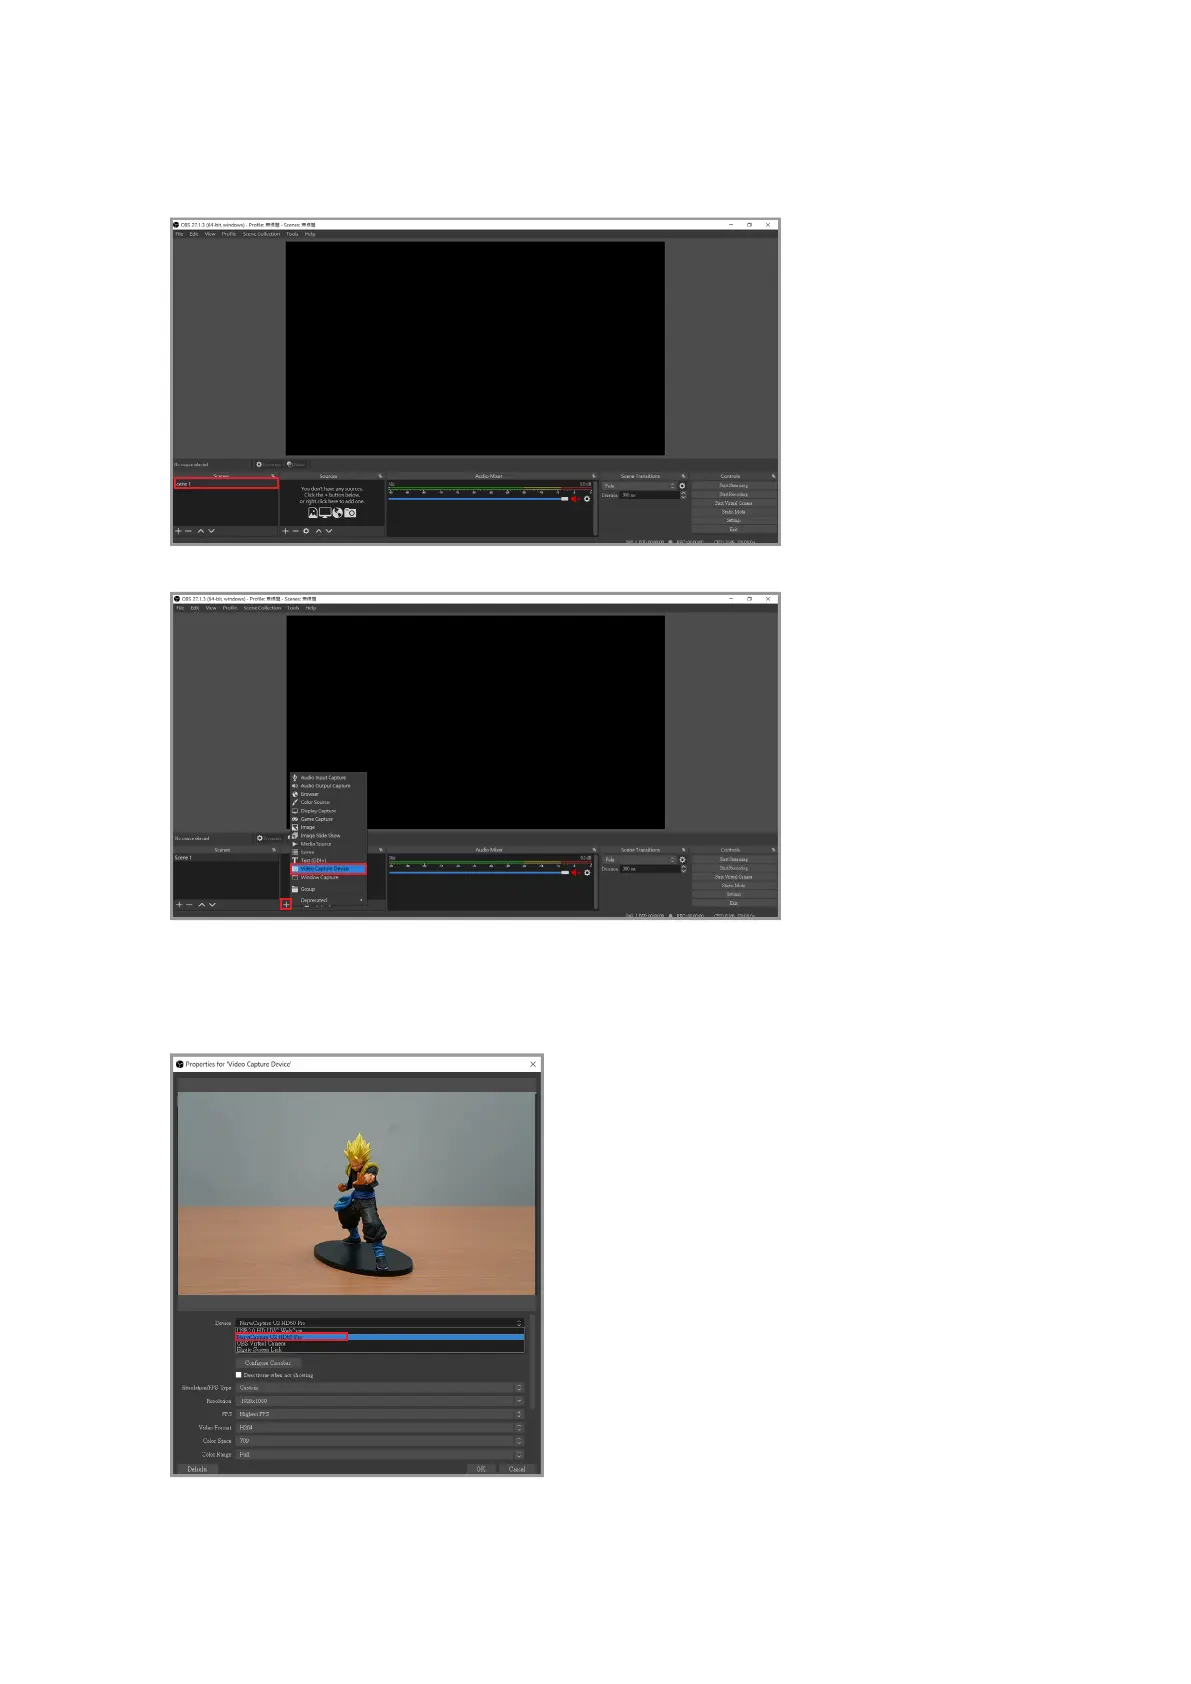Expand Deprecated submenu in add-source menu
The width and height of the screenshot is (1191, 1684).
(x=328, y=900)
